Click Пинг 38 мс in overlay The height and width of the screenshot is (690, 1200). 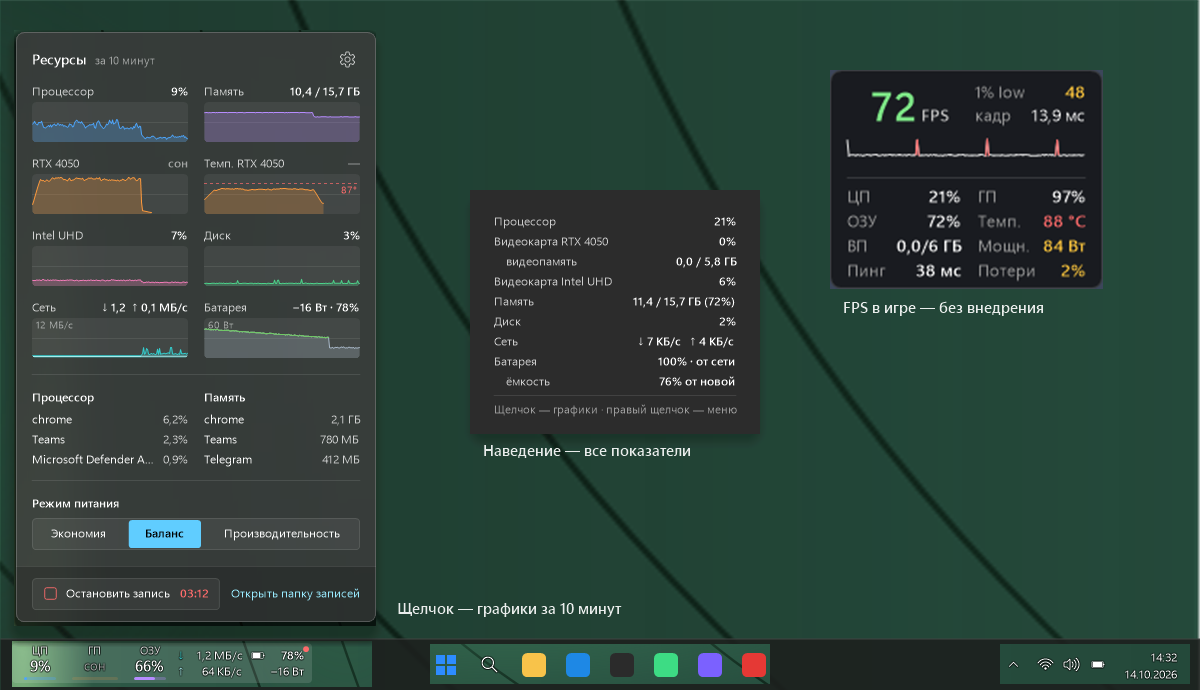click(904, 271)
